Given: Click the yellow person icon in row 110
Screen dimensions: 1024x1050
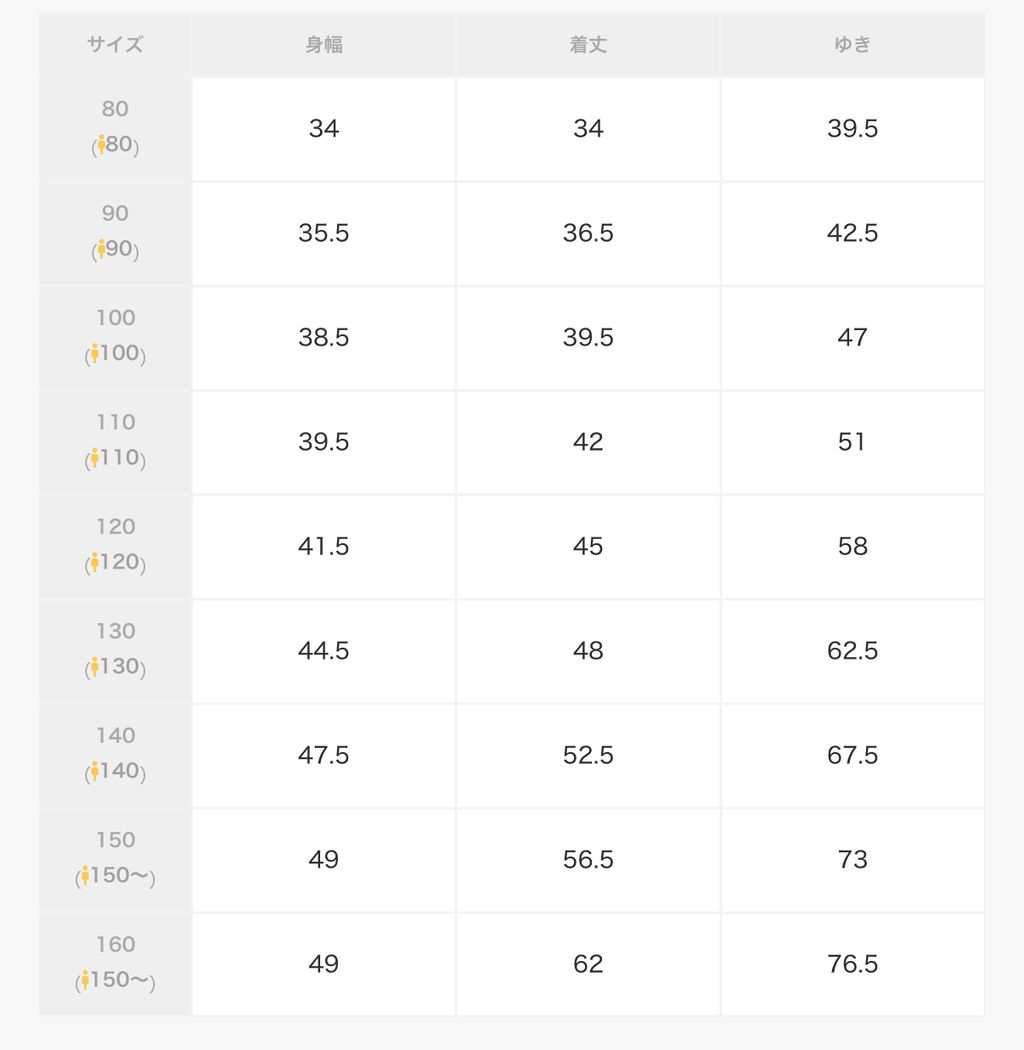Looking at the screenshot, I should (x=94, y=458).
